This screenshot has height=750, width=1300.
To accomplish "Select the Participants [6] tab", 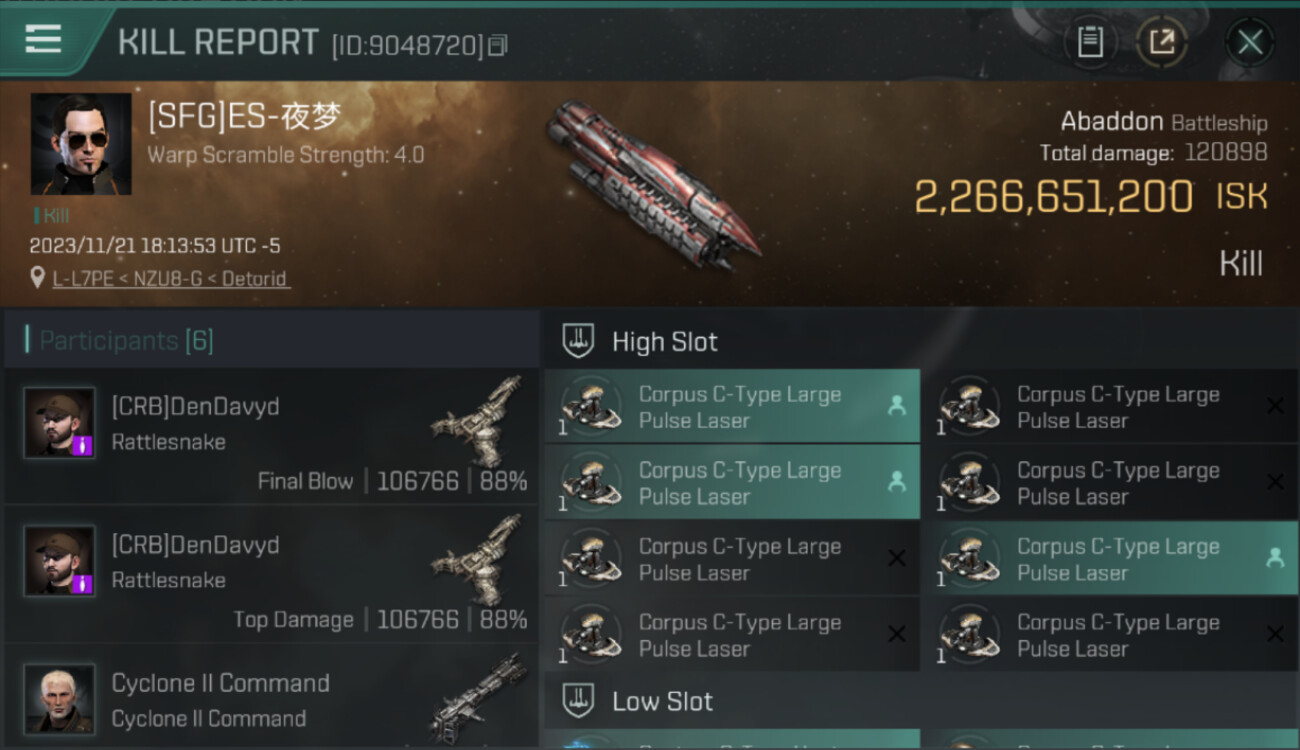I will (126, 341).
